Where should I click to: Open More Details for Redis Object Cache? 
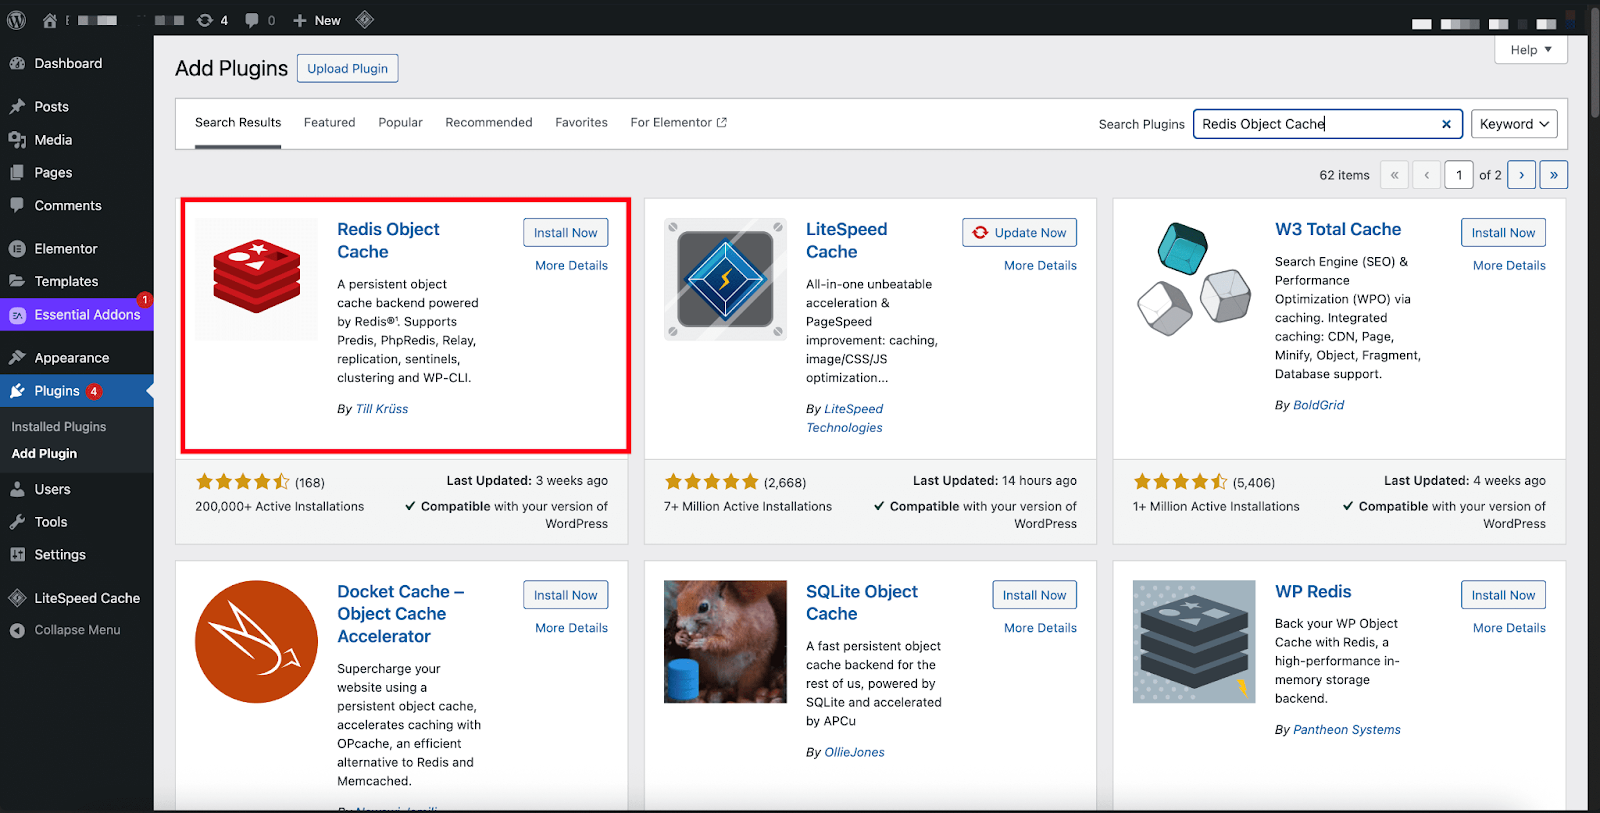(x=571, y=266)
